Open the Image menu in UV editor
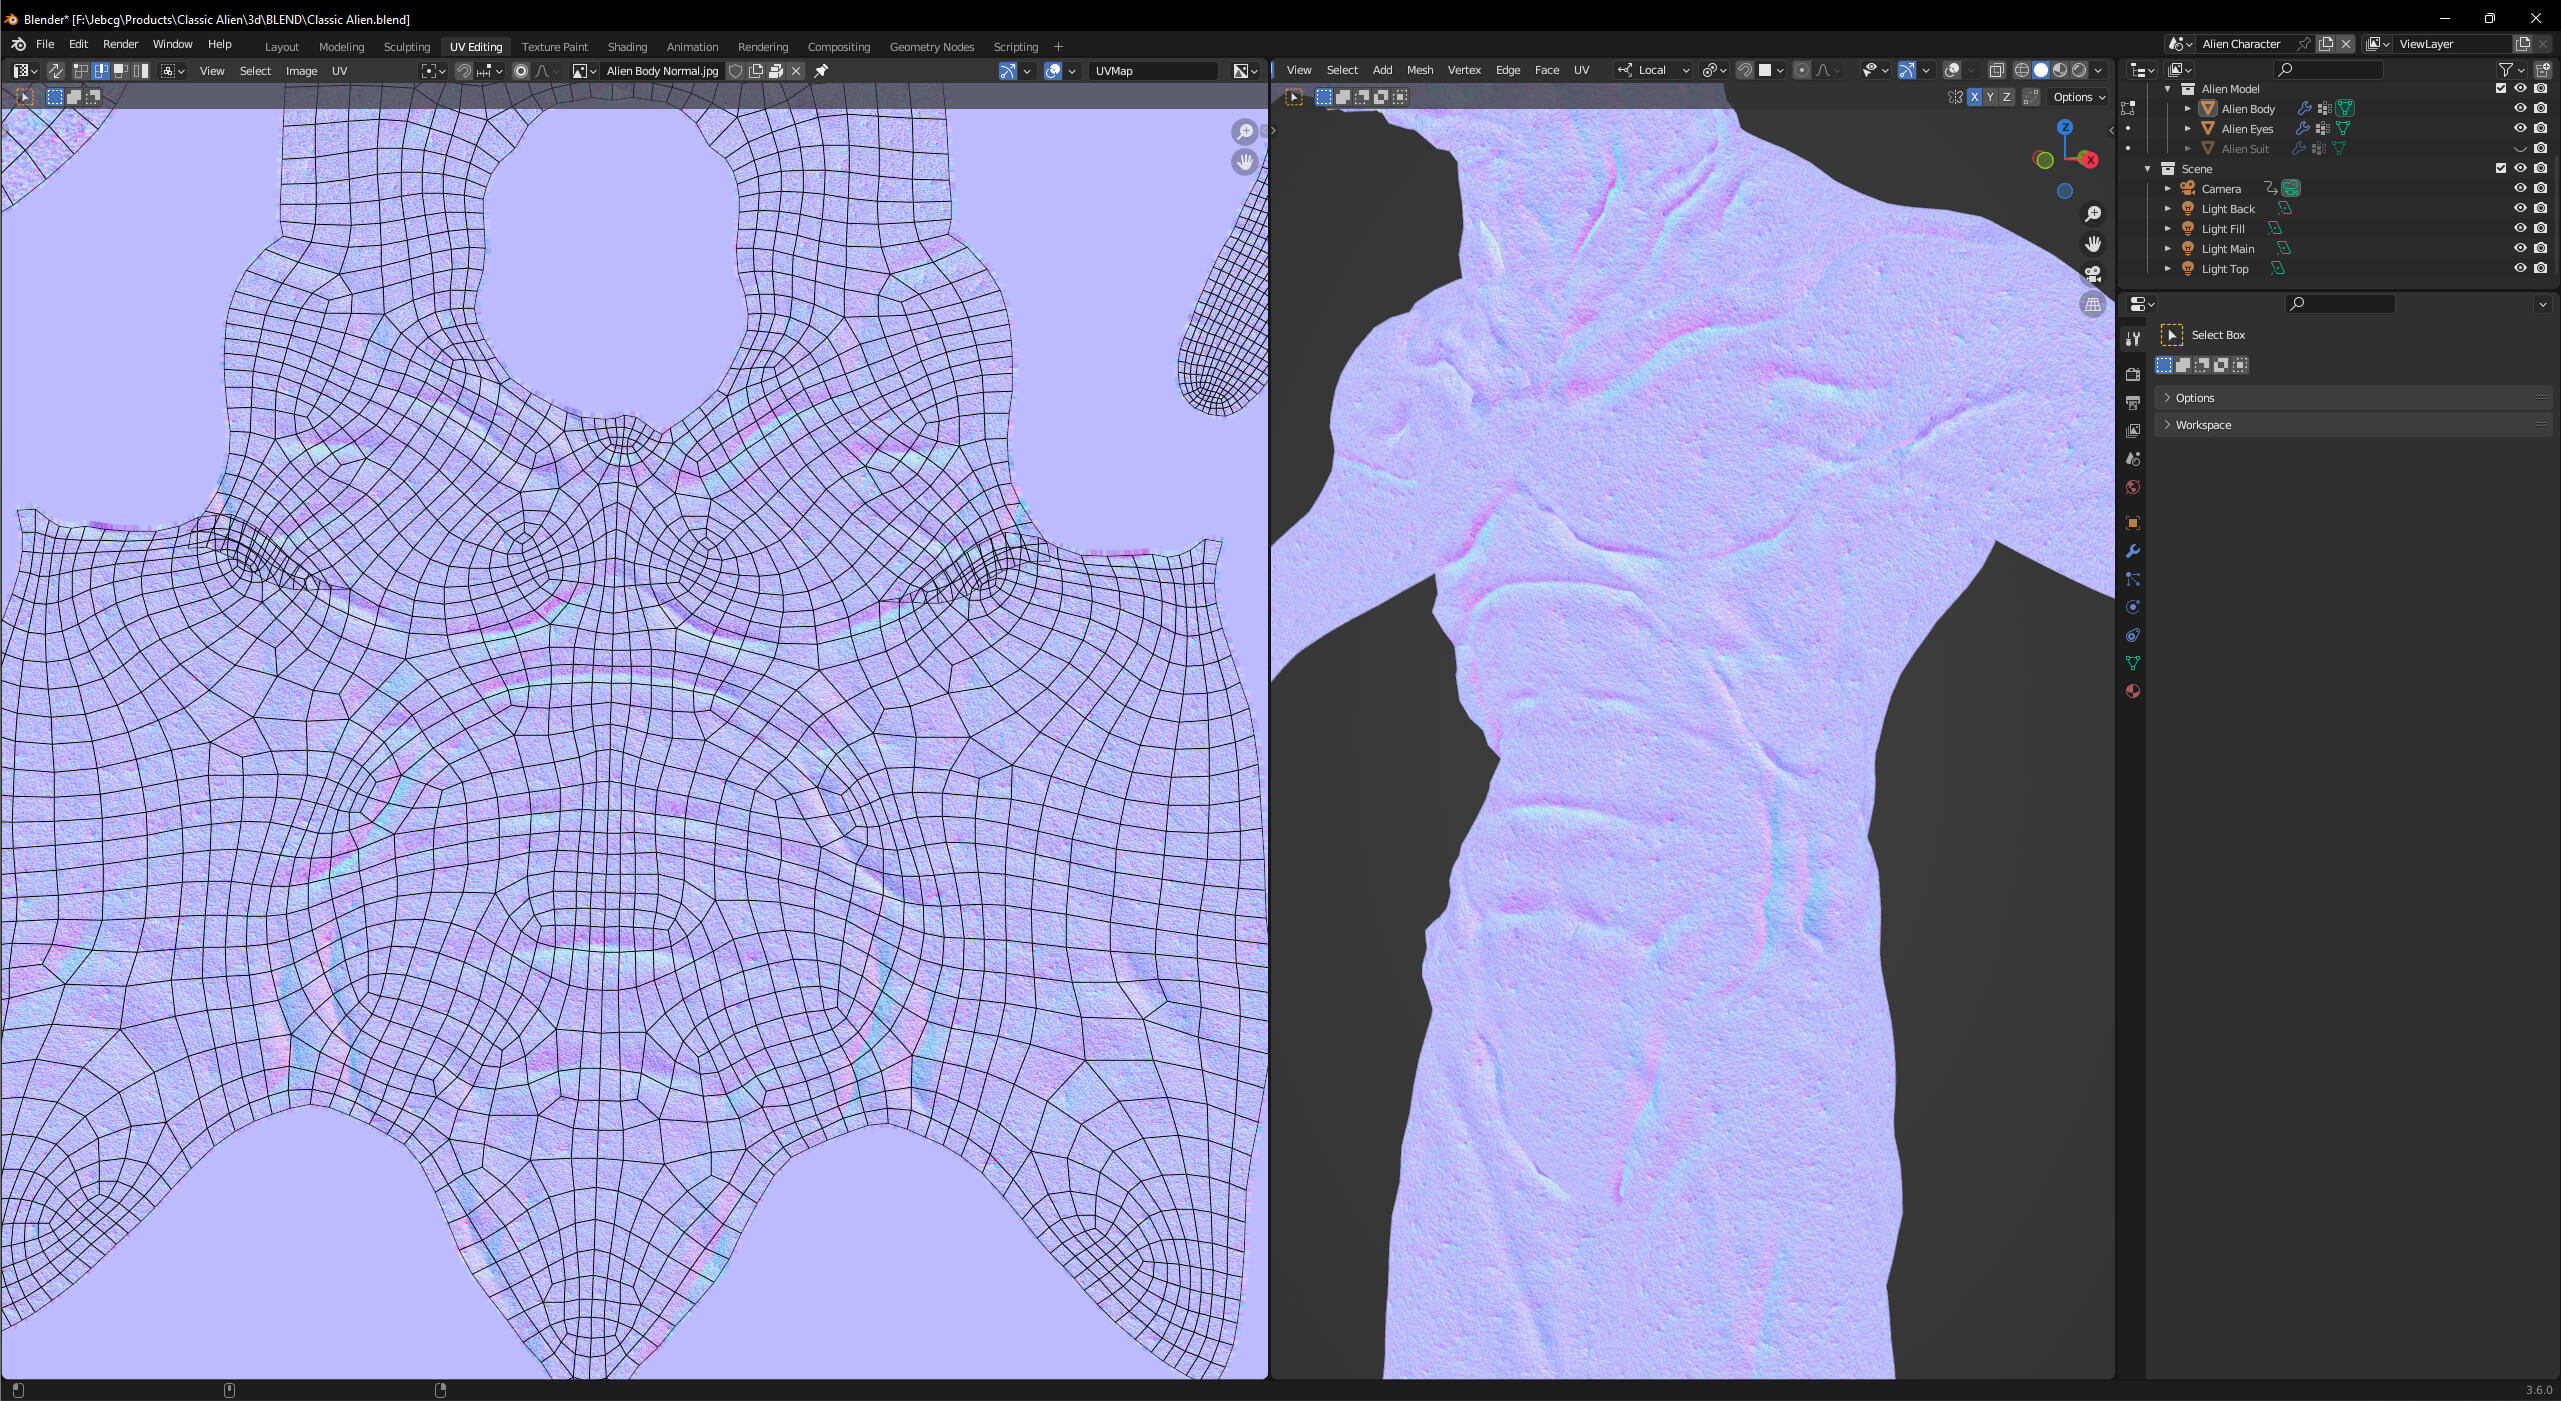Image resolution: width=2561 pixels, height=1401 pixels. pos(301,71)
